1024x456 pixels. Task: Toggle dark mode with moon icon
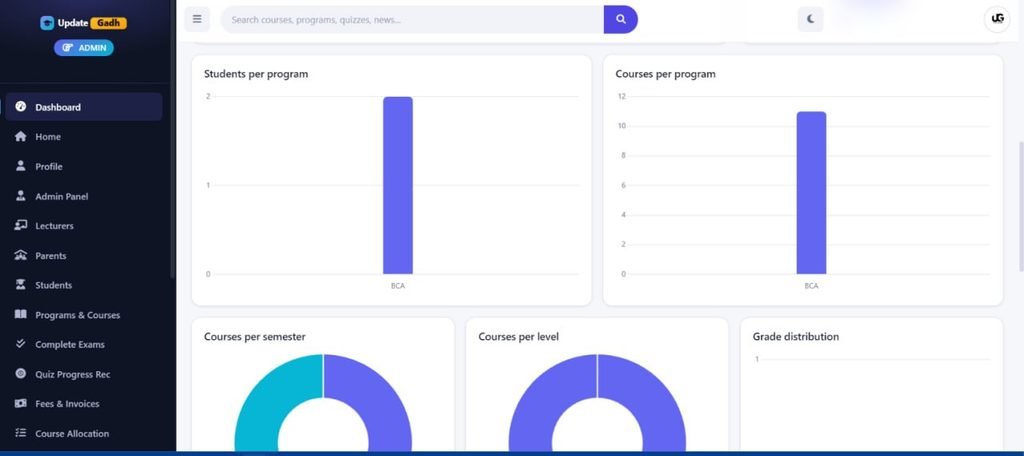tap(810, 20)
